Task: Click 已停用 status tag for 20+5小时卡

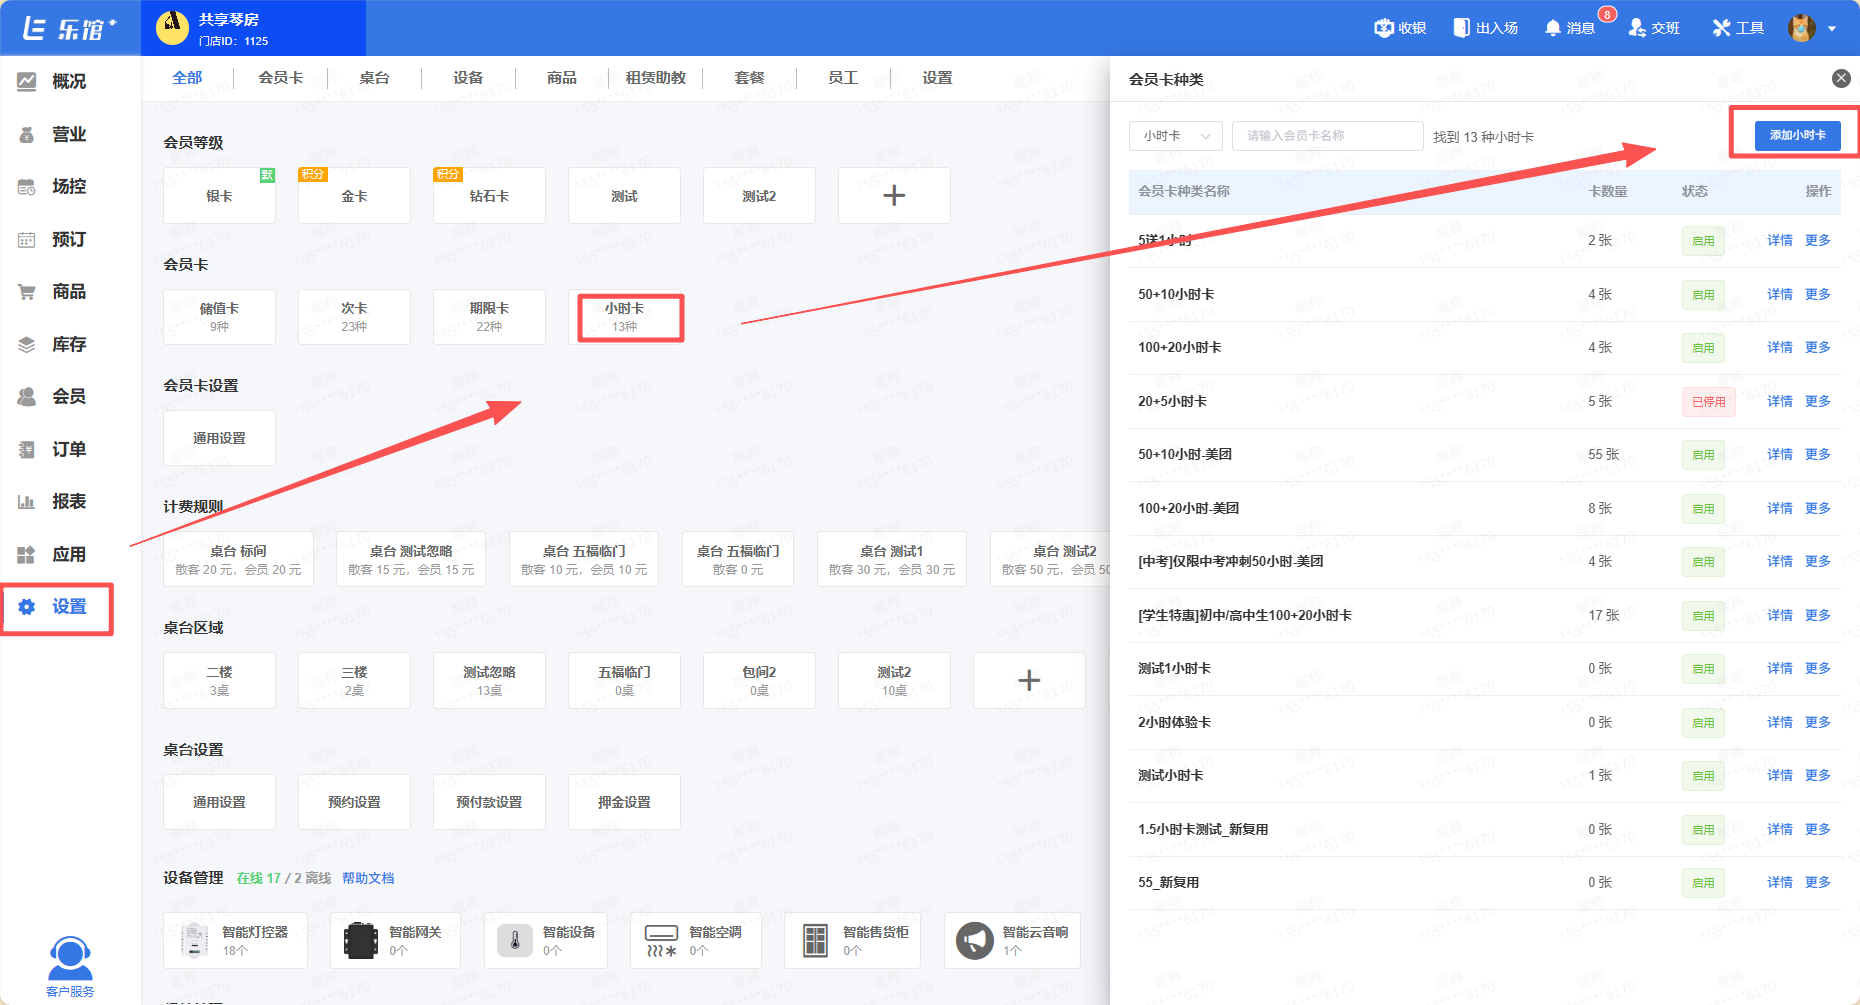Action: 1708,402
